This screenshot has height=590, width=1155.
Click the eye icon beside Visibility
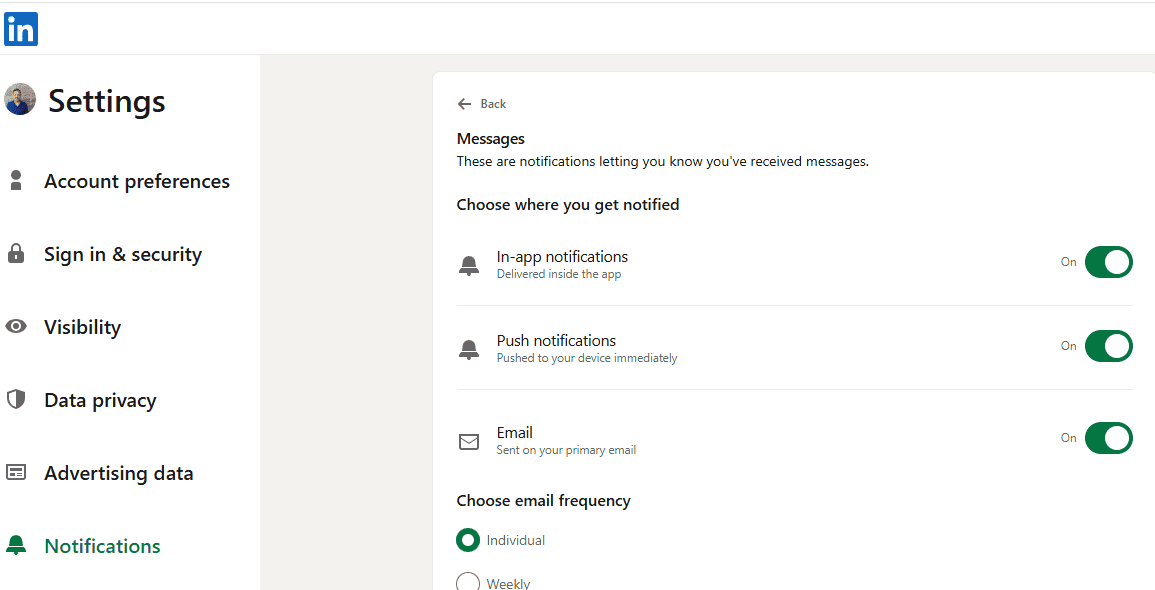[x=16, y=327]
